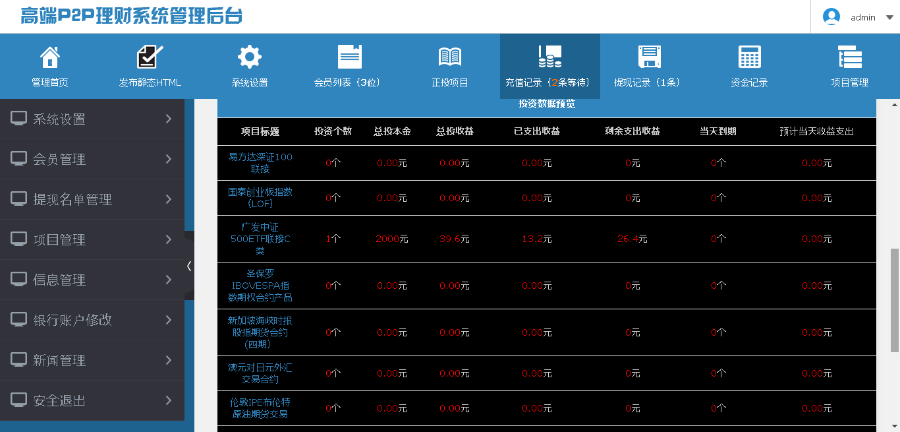The width and height of the screenshot is (900, 432).
Task: Open project link 澳元对日元外汇交易合约
Action: (260, 373)
